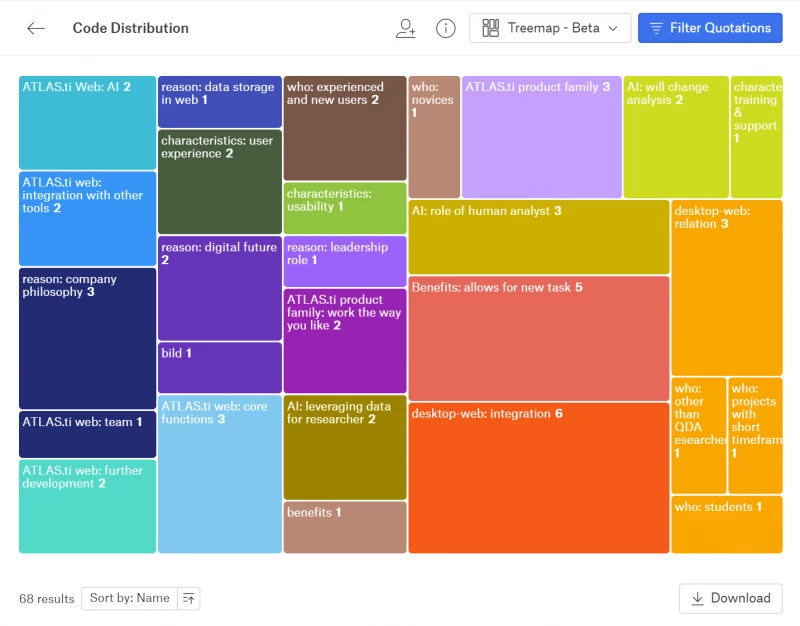Select the ATLAS.ti product family 3 tile
800x626 pixels.
pyautogui.click(x=541, y=137)
